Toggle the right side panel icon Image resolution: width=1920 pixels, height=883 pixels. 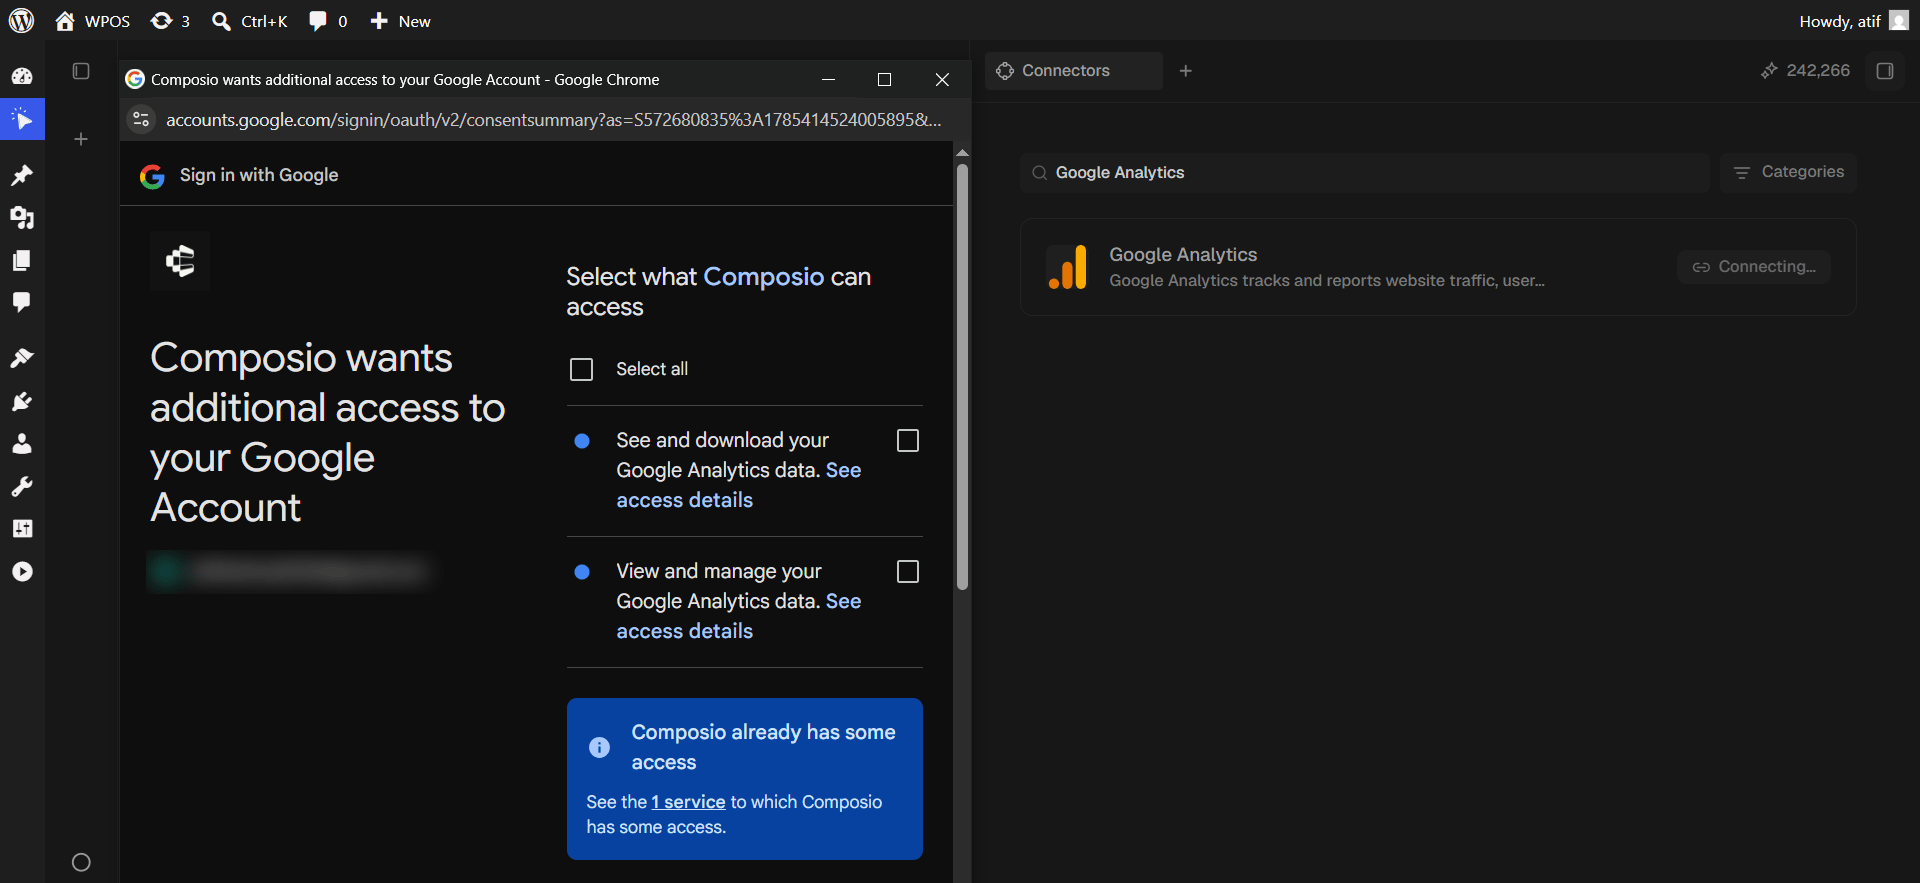(1885, 71)
